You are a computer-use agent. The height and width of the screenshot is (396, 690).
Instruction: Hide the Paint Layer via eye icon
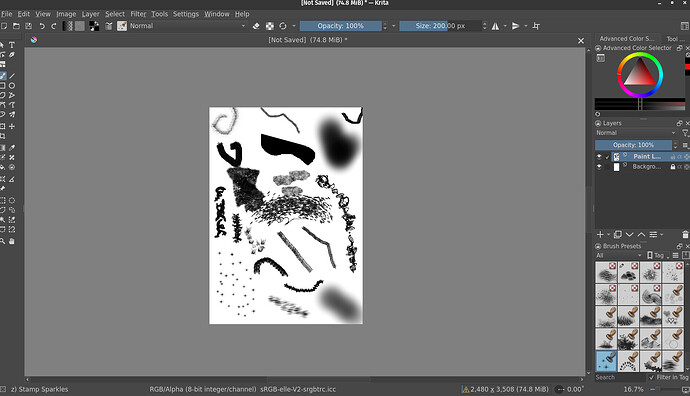click(599, 157)
